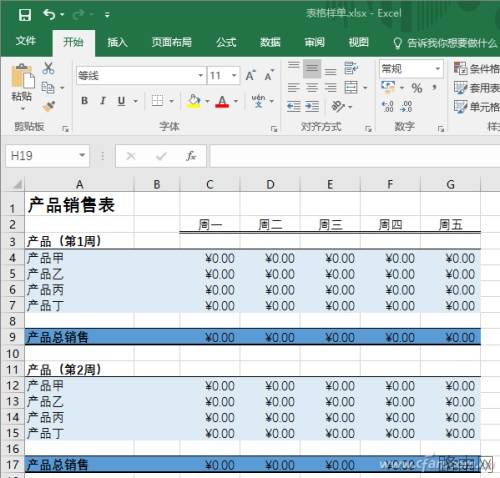Customize the Quick Access Toolbar
Viewport: 500px width, 478px height.
click(107, 15)
